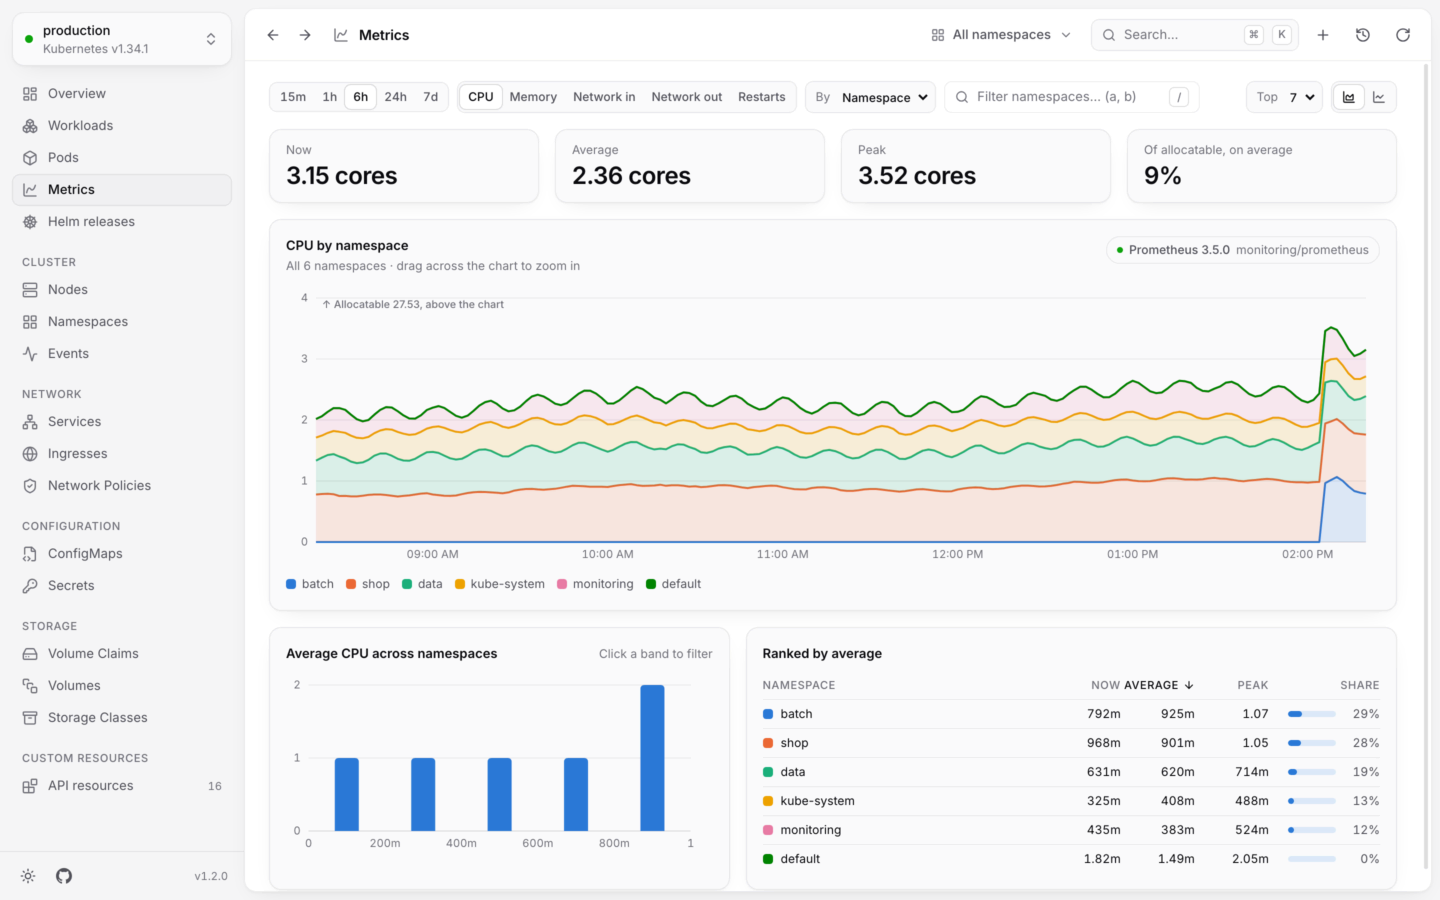
Task: Switch to the Network in tab
Action: point(604,97)
